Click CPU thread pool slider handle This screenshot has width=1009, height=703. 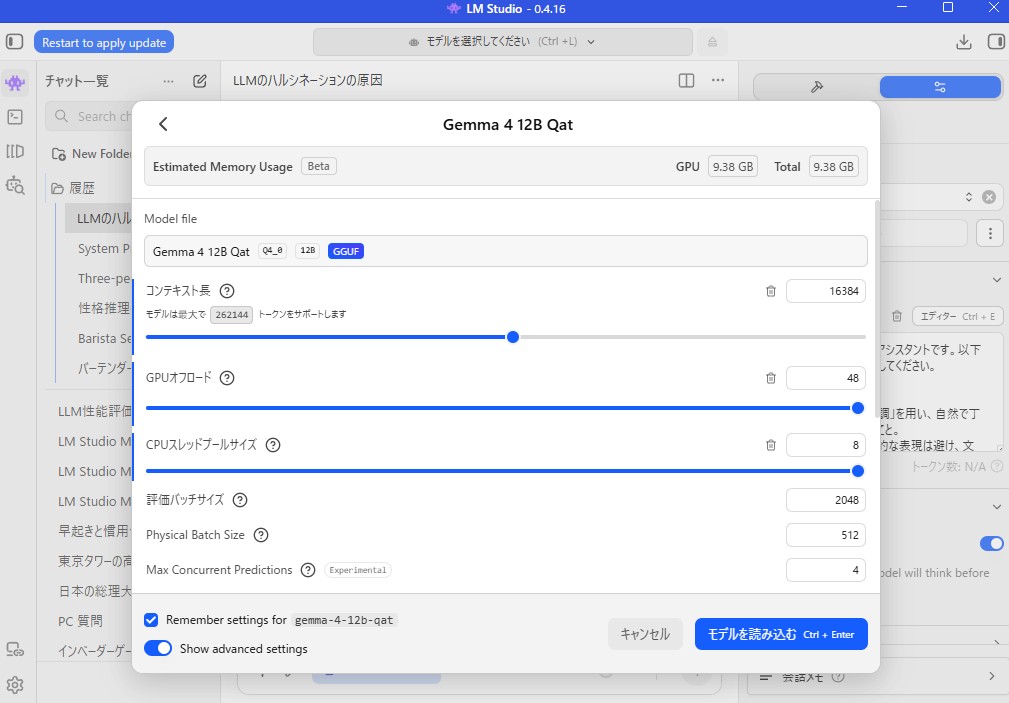pos(858,471)
